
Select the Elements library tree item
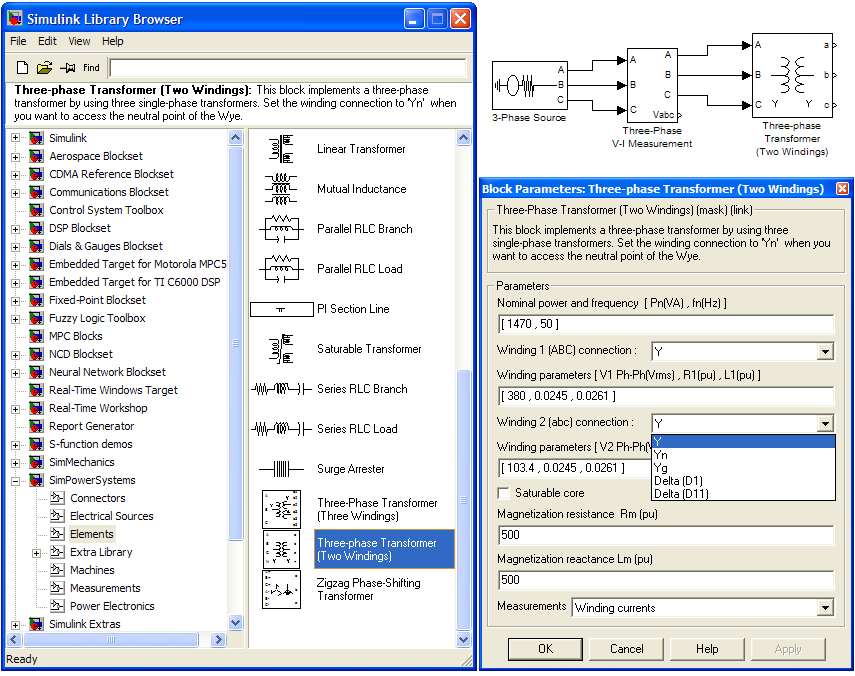point(92,534)
